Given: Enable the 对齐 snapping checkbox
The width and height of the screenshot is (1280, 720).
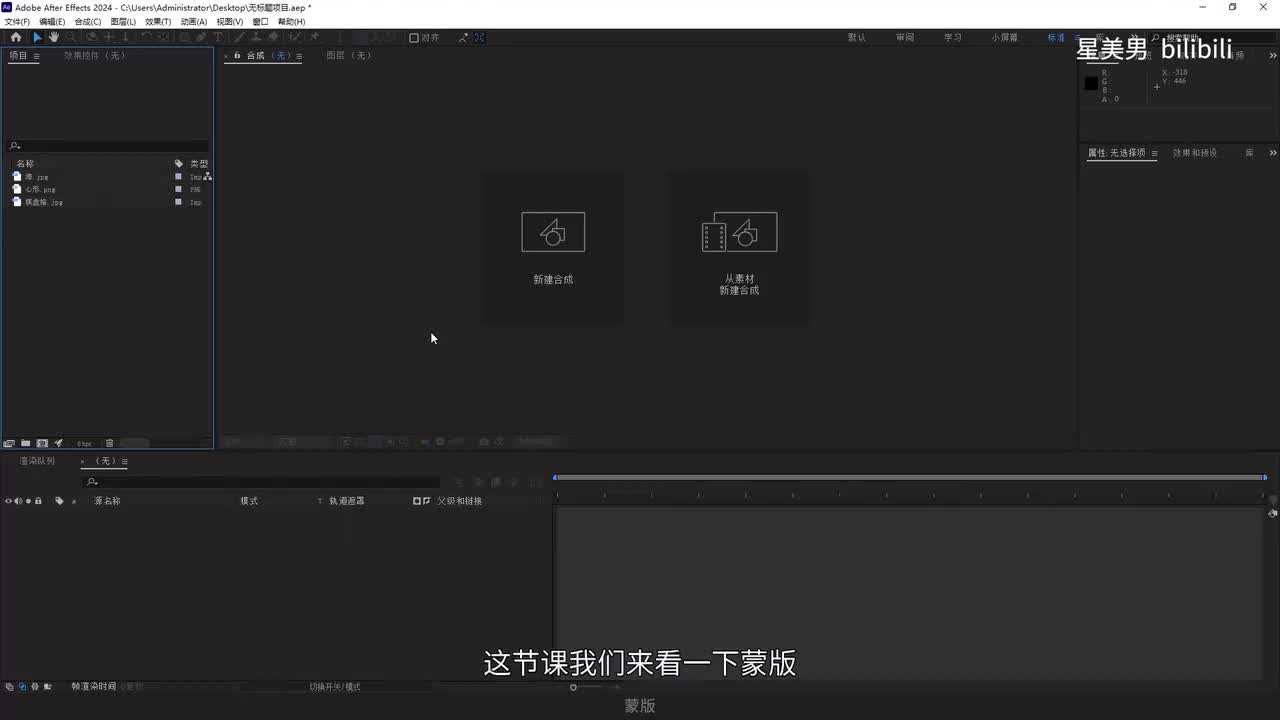Looking at the screenshot, I should click(414, 38).
